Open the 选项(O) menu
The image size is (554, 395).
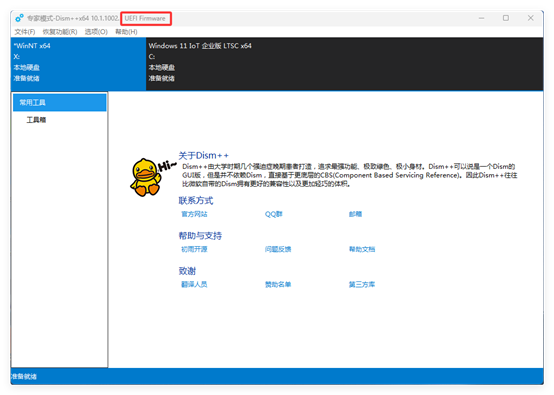coord(96,32)
